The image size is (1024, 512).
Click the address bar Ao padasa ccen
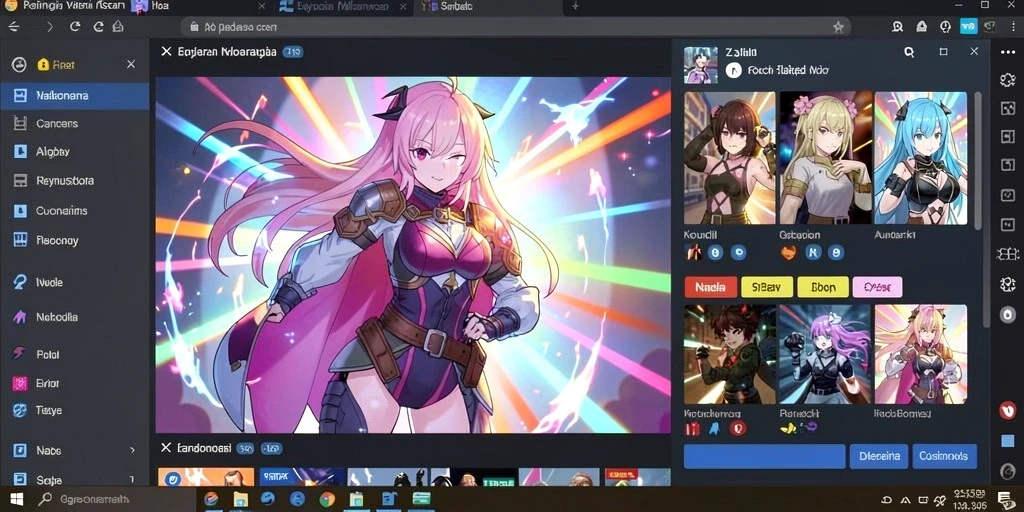(x=516, y=27)
